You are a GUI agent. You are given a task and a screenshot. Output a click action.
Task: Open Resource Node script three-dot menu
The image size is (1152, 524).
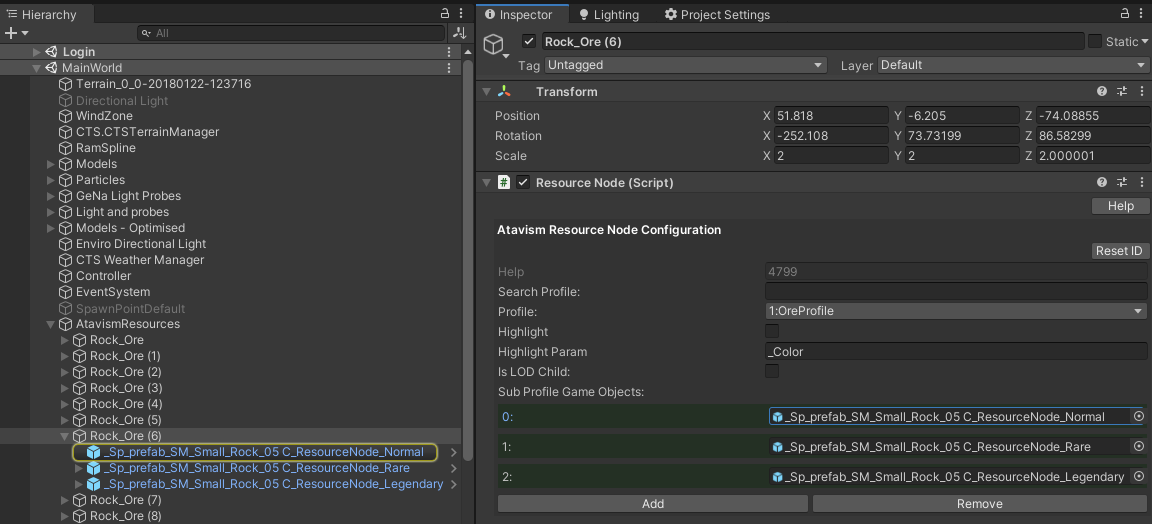pos(1141,183)
